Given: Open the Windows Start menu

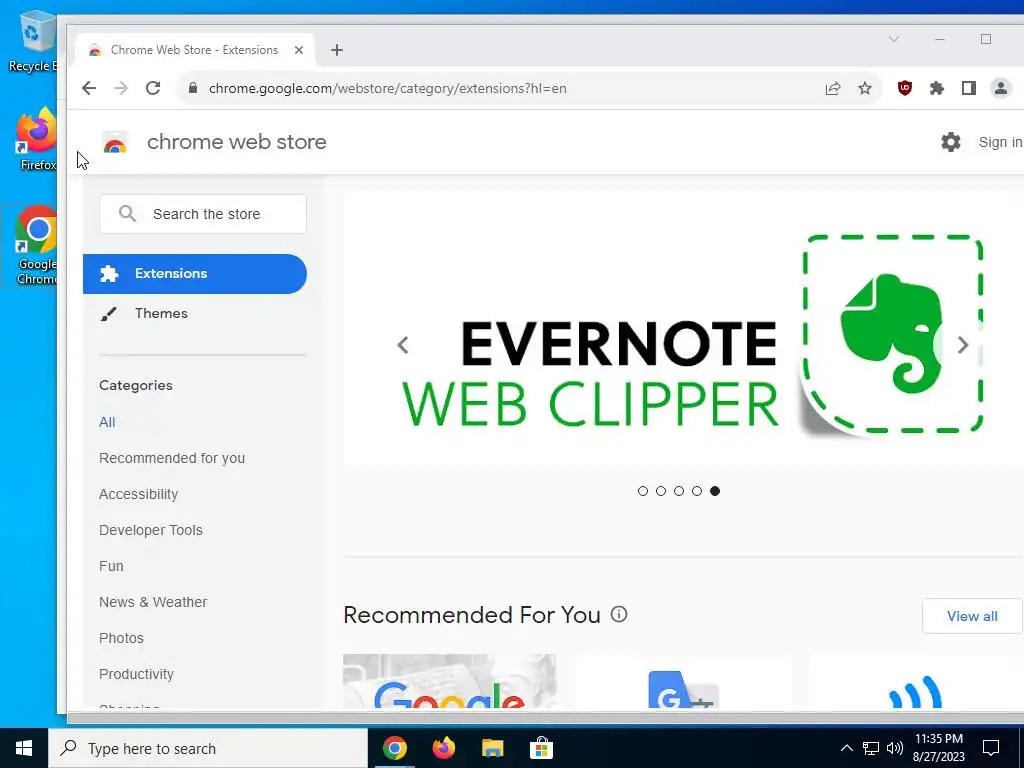Looking at the screenshot, I should pos(24,748).
